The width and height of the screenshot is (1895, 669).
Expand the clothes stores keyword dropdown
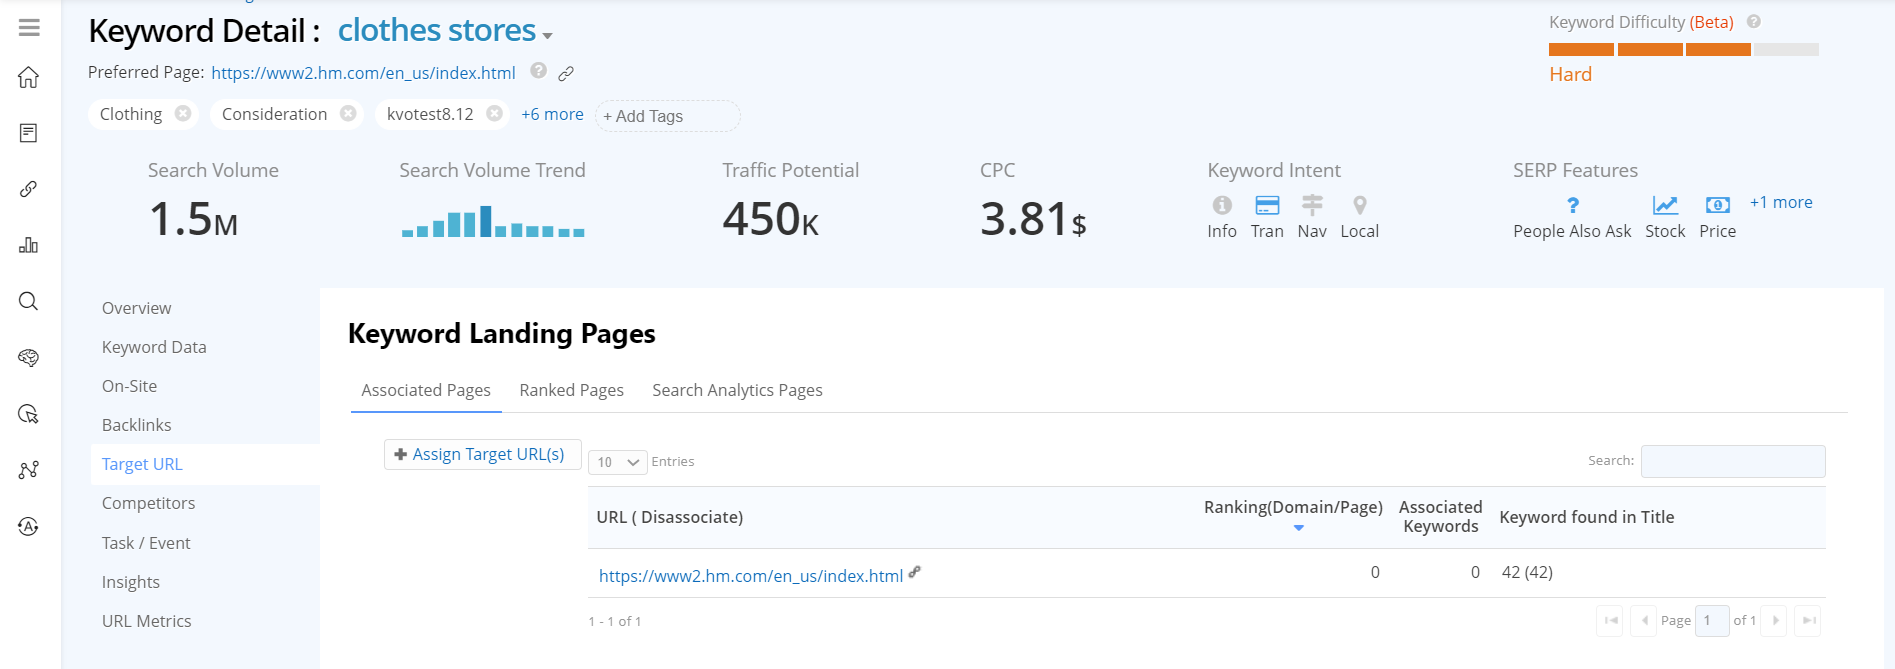tap(547, 35)
